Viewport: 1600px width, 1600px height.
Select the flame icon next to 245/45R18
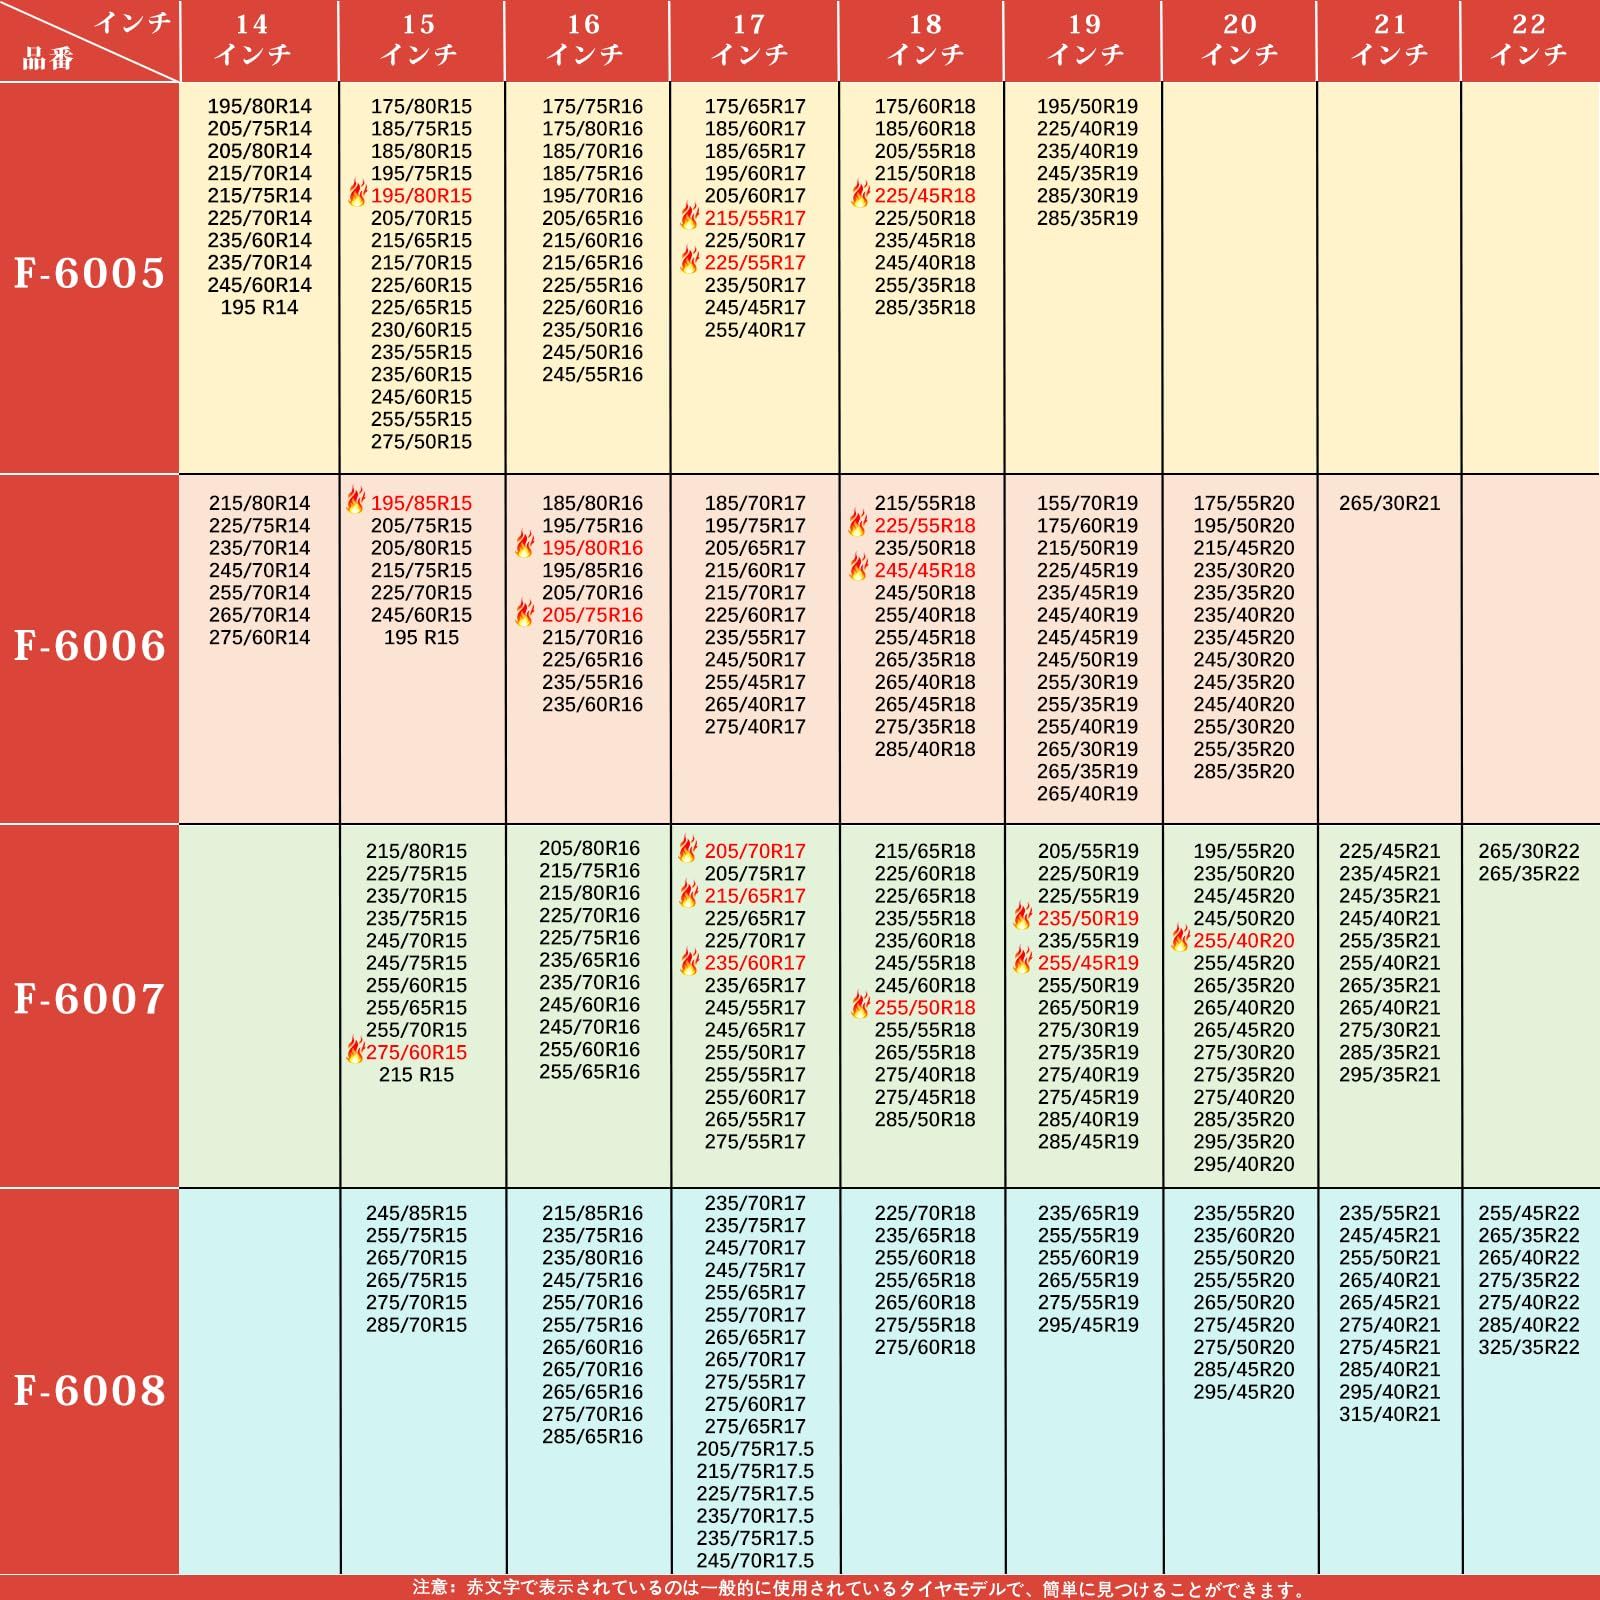[x=859, y=568]
